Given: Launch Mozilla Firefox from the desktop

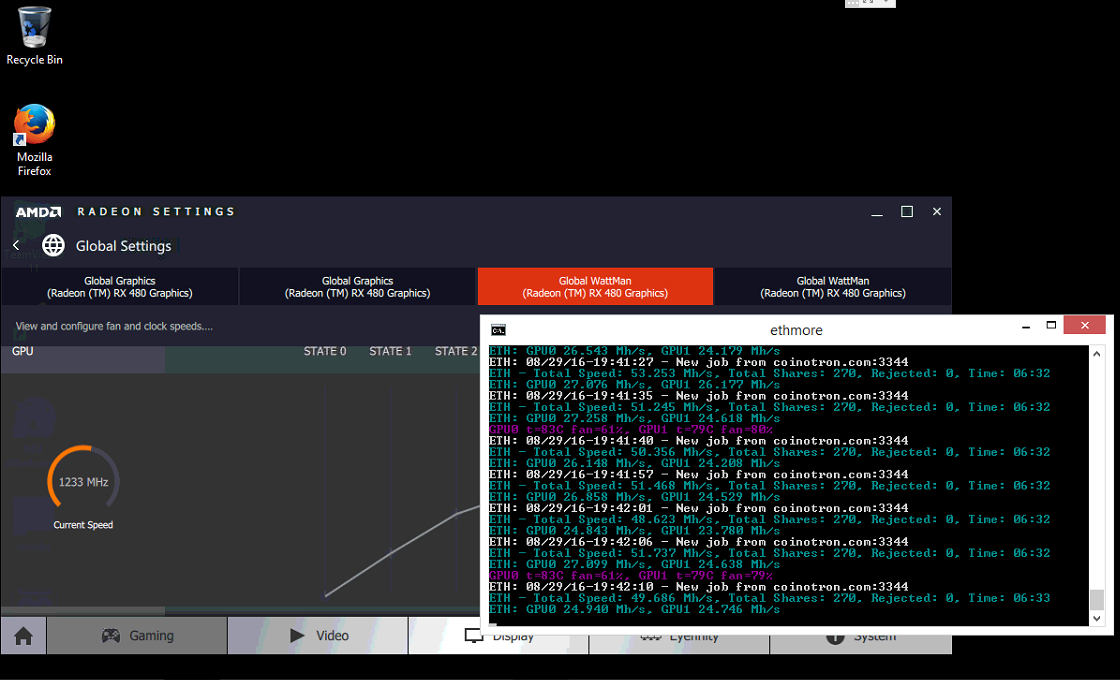Looking at the screenshot, I should 34,141.
